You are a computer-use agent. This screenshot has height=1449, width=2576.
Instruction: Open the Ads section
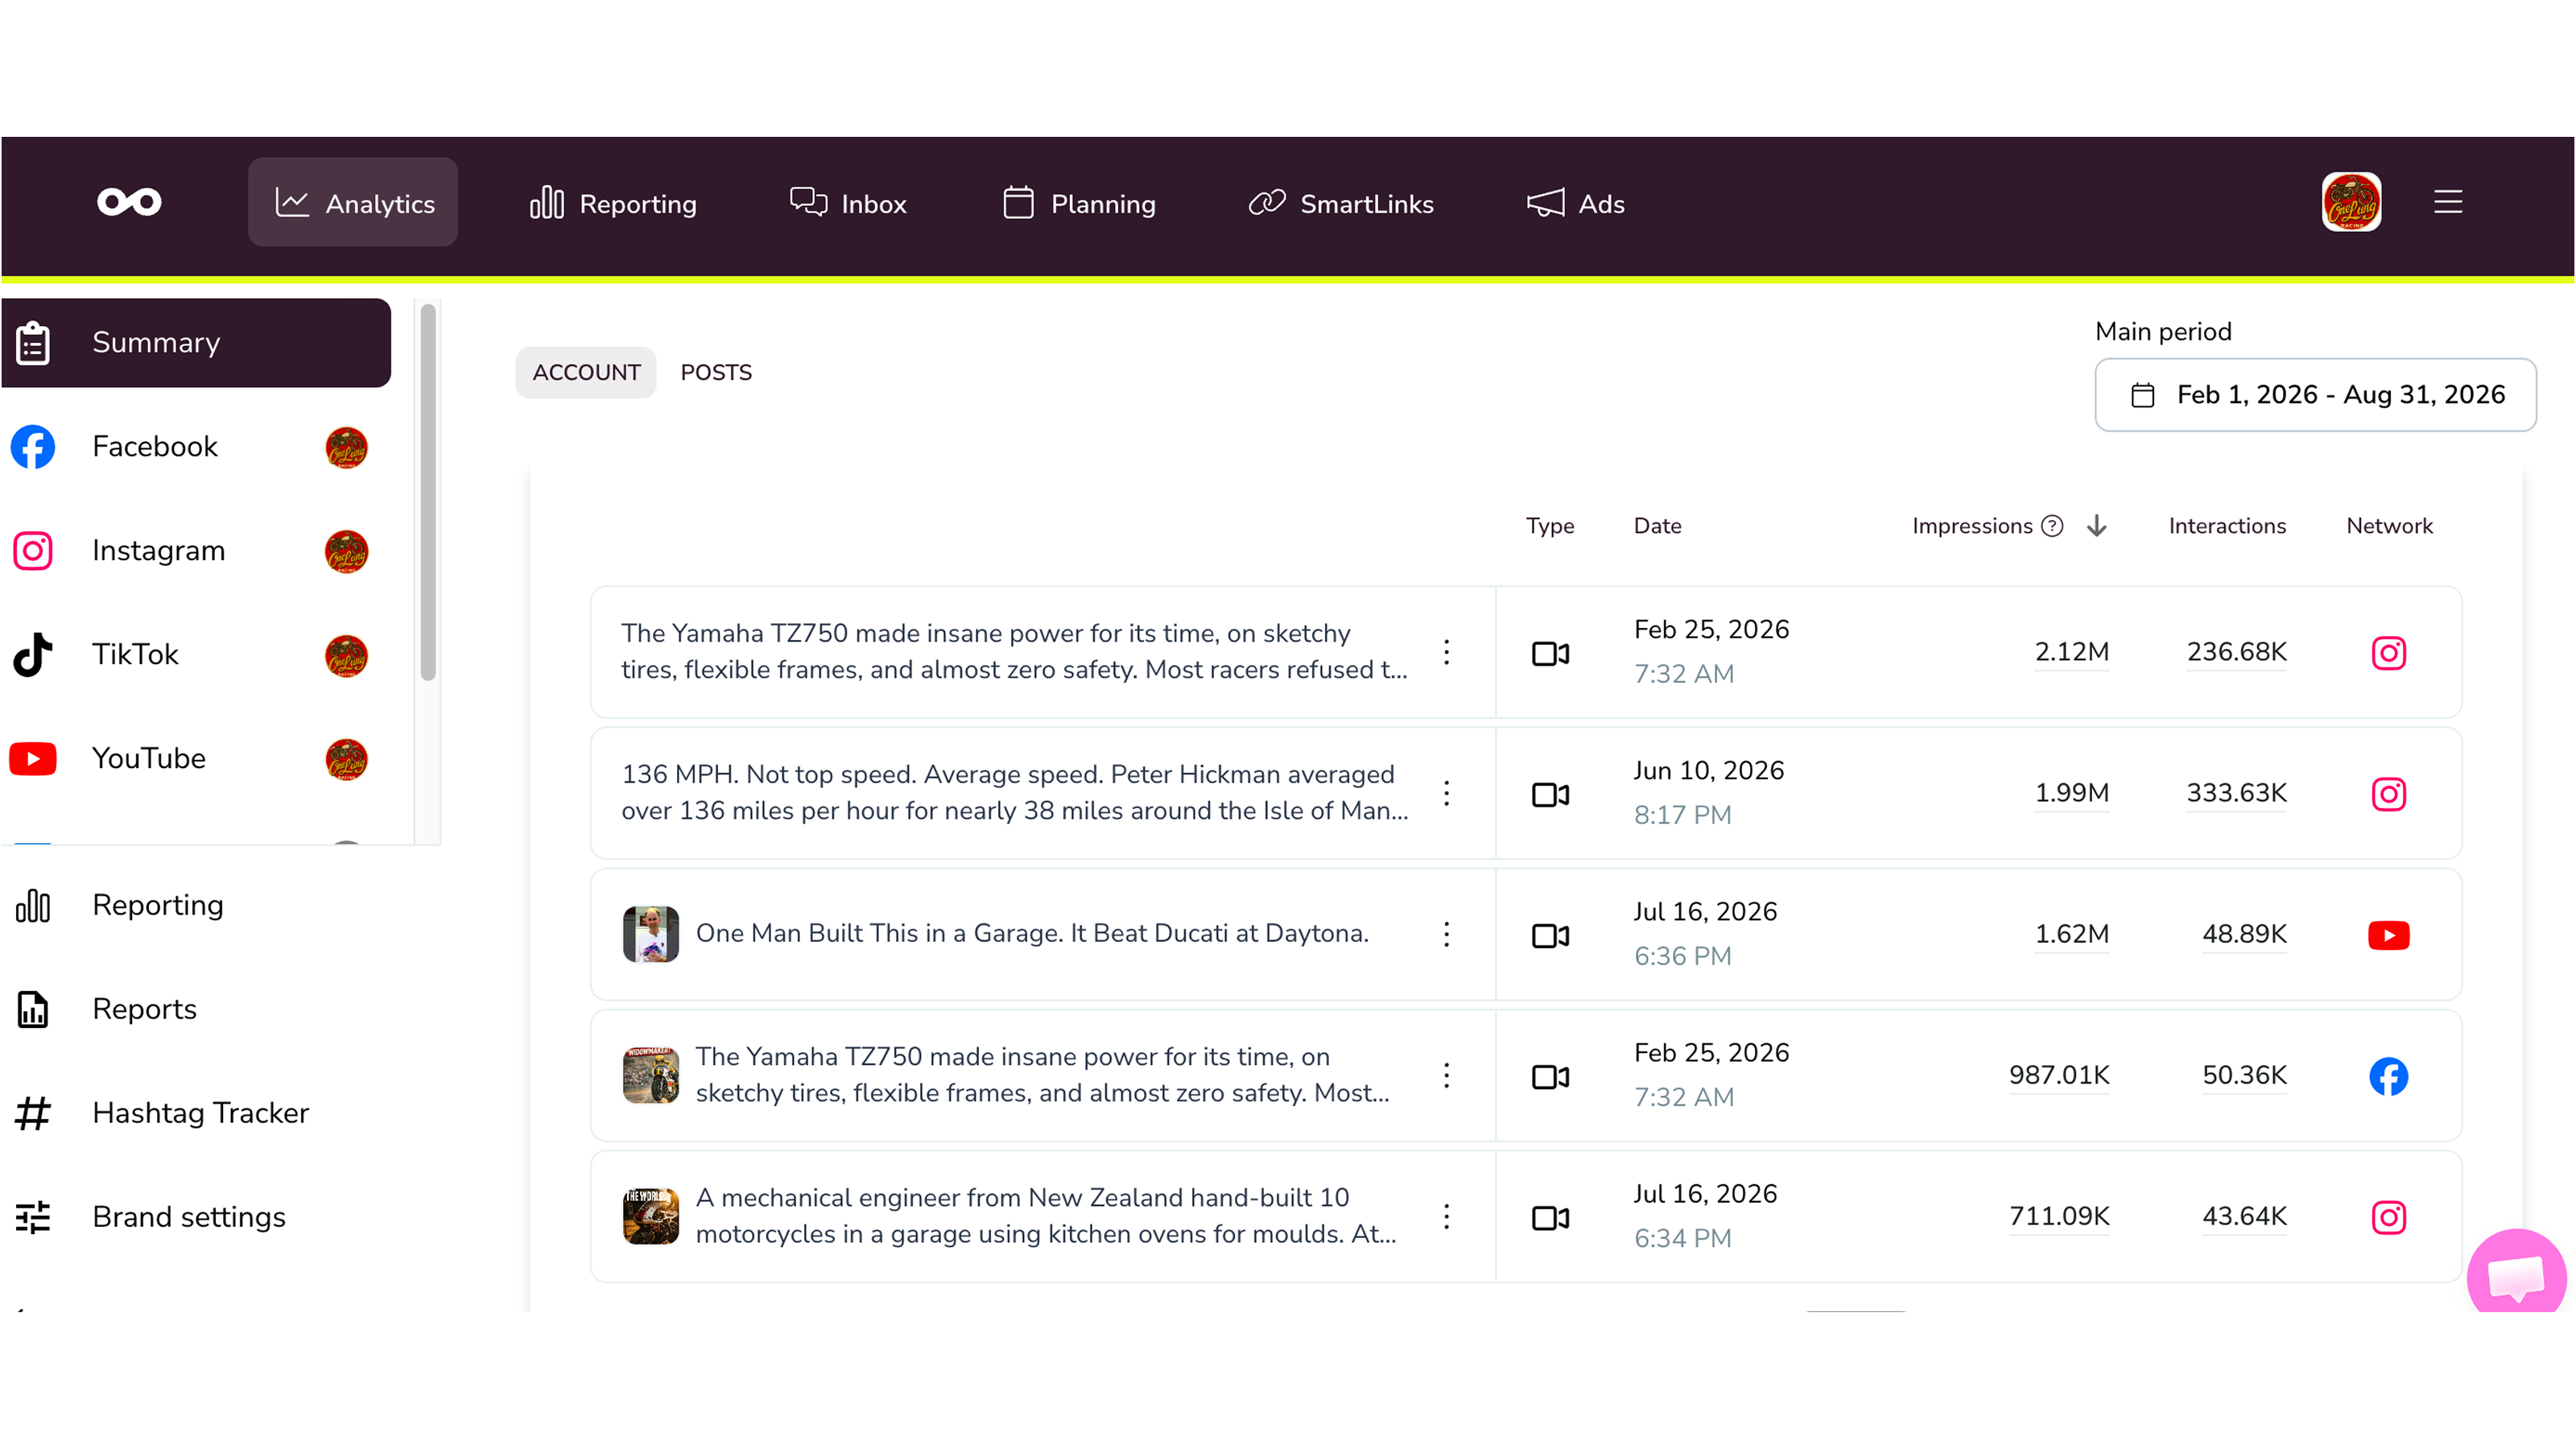pyautogui.click(x=1576, y=203)
